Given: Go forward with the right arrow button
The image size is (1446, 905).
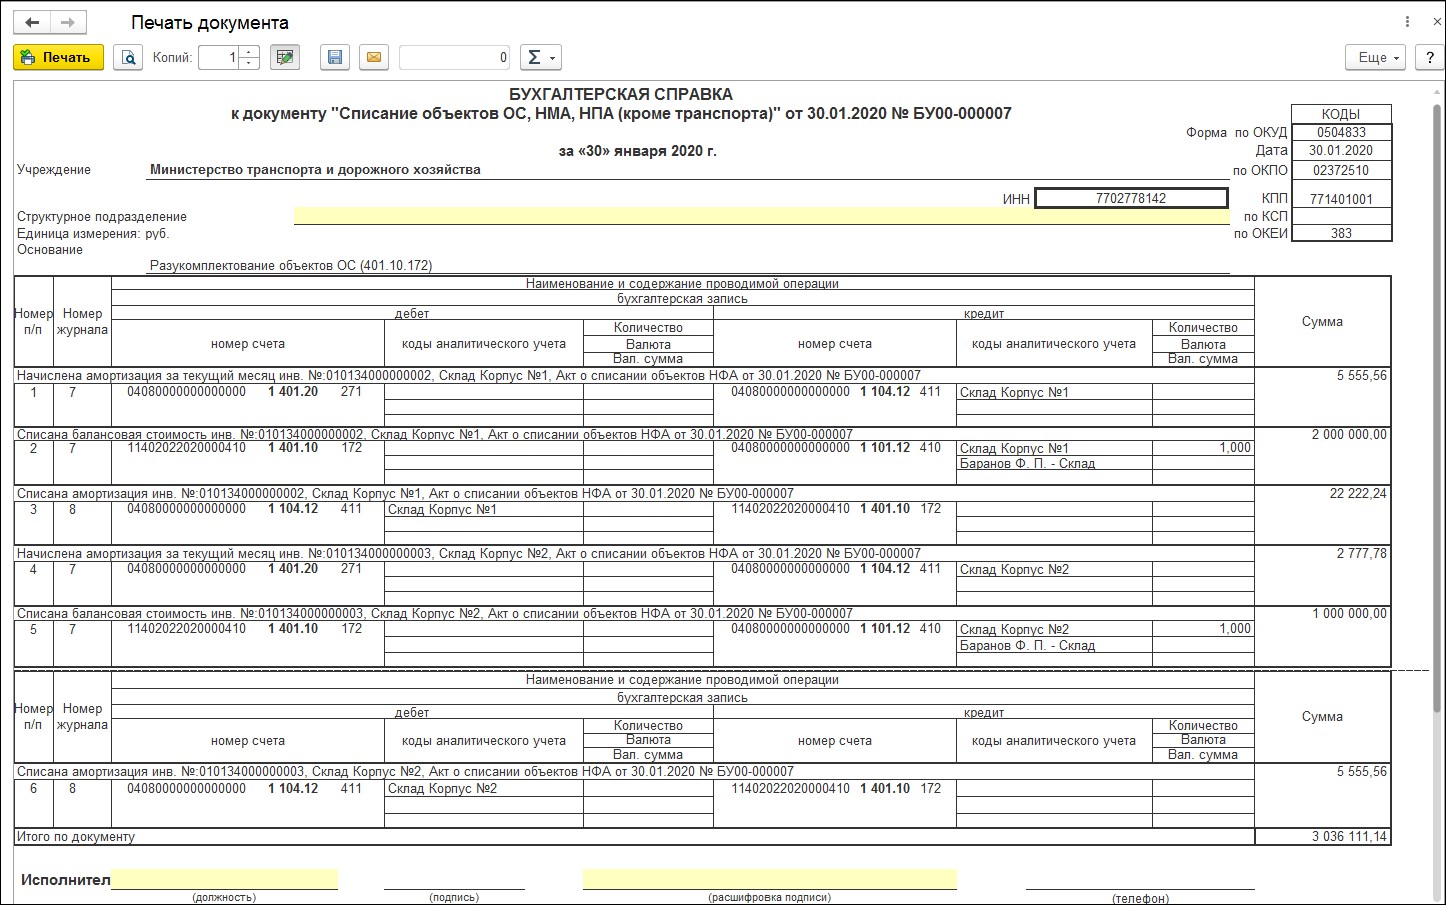Looking at the screenshot, I should (68, 22).
